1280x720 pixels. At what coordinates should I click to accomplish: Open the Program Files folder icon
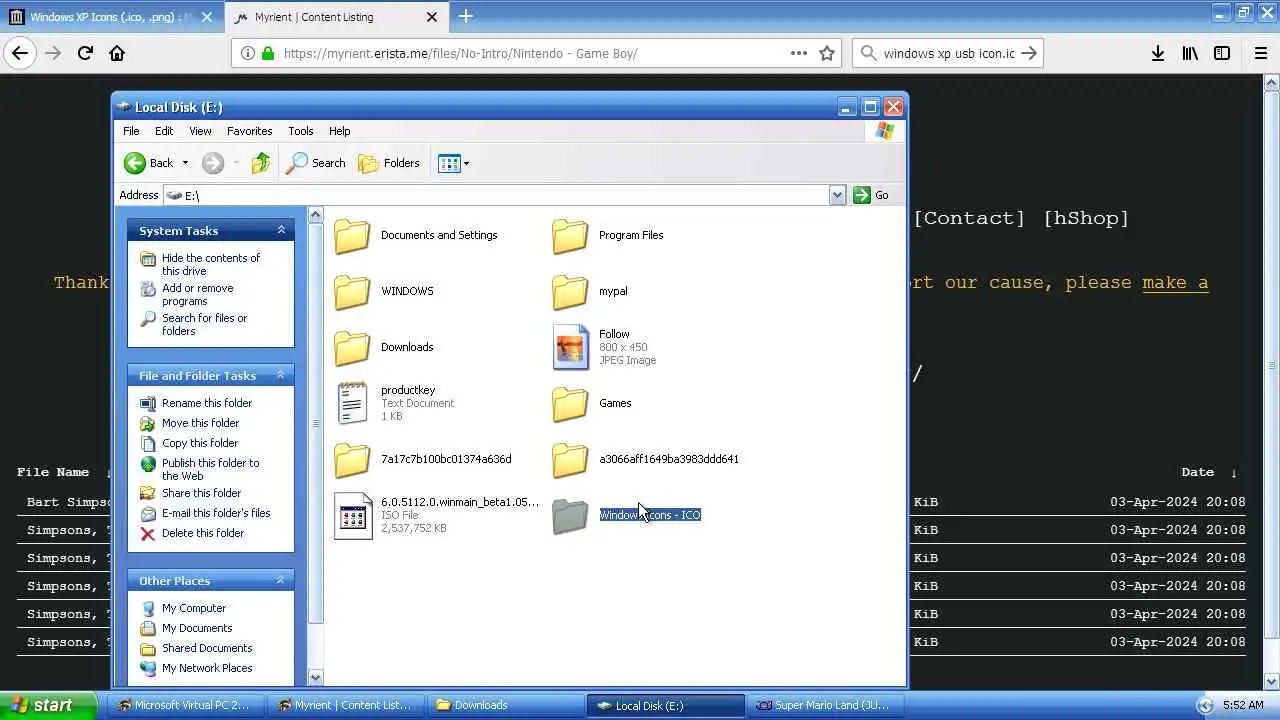[570, 236]
